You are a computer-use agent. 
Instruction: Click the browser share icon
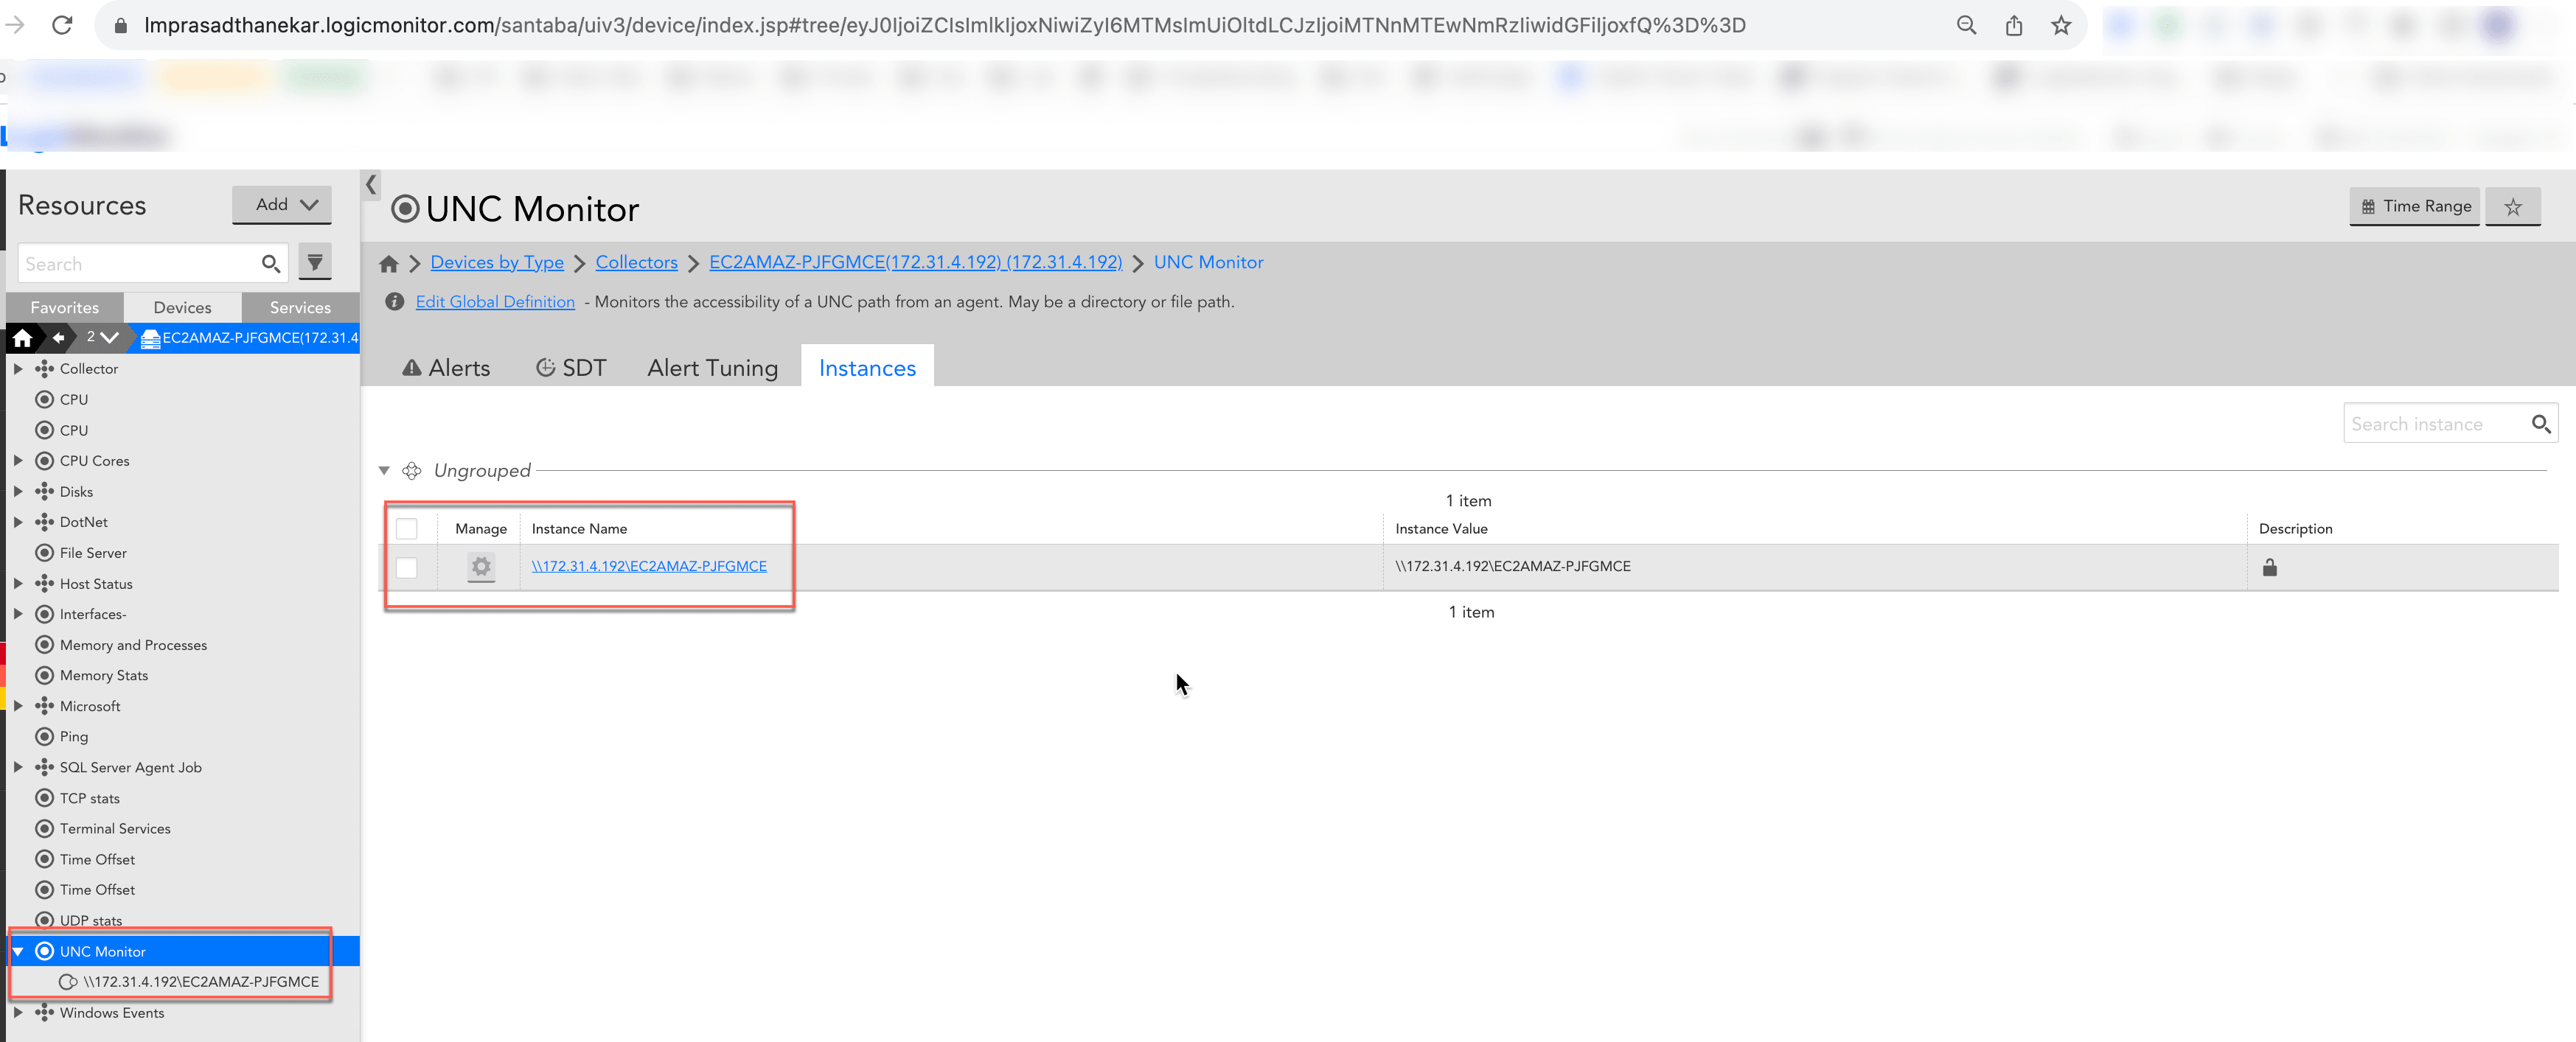coord(2014,25)
